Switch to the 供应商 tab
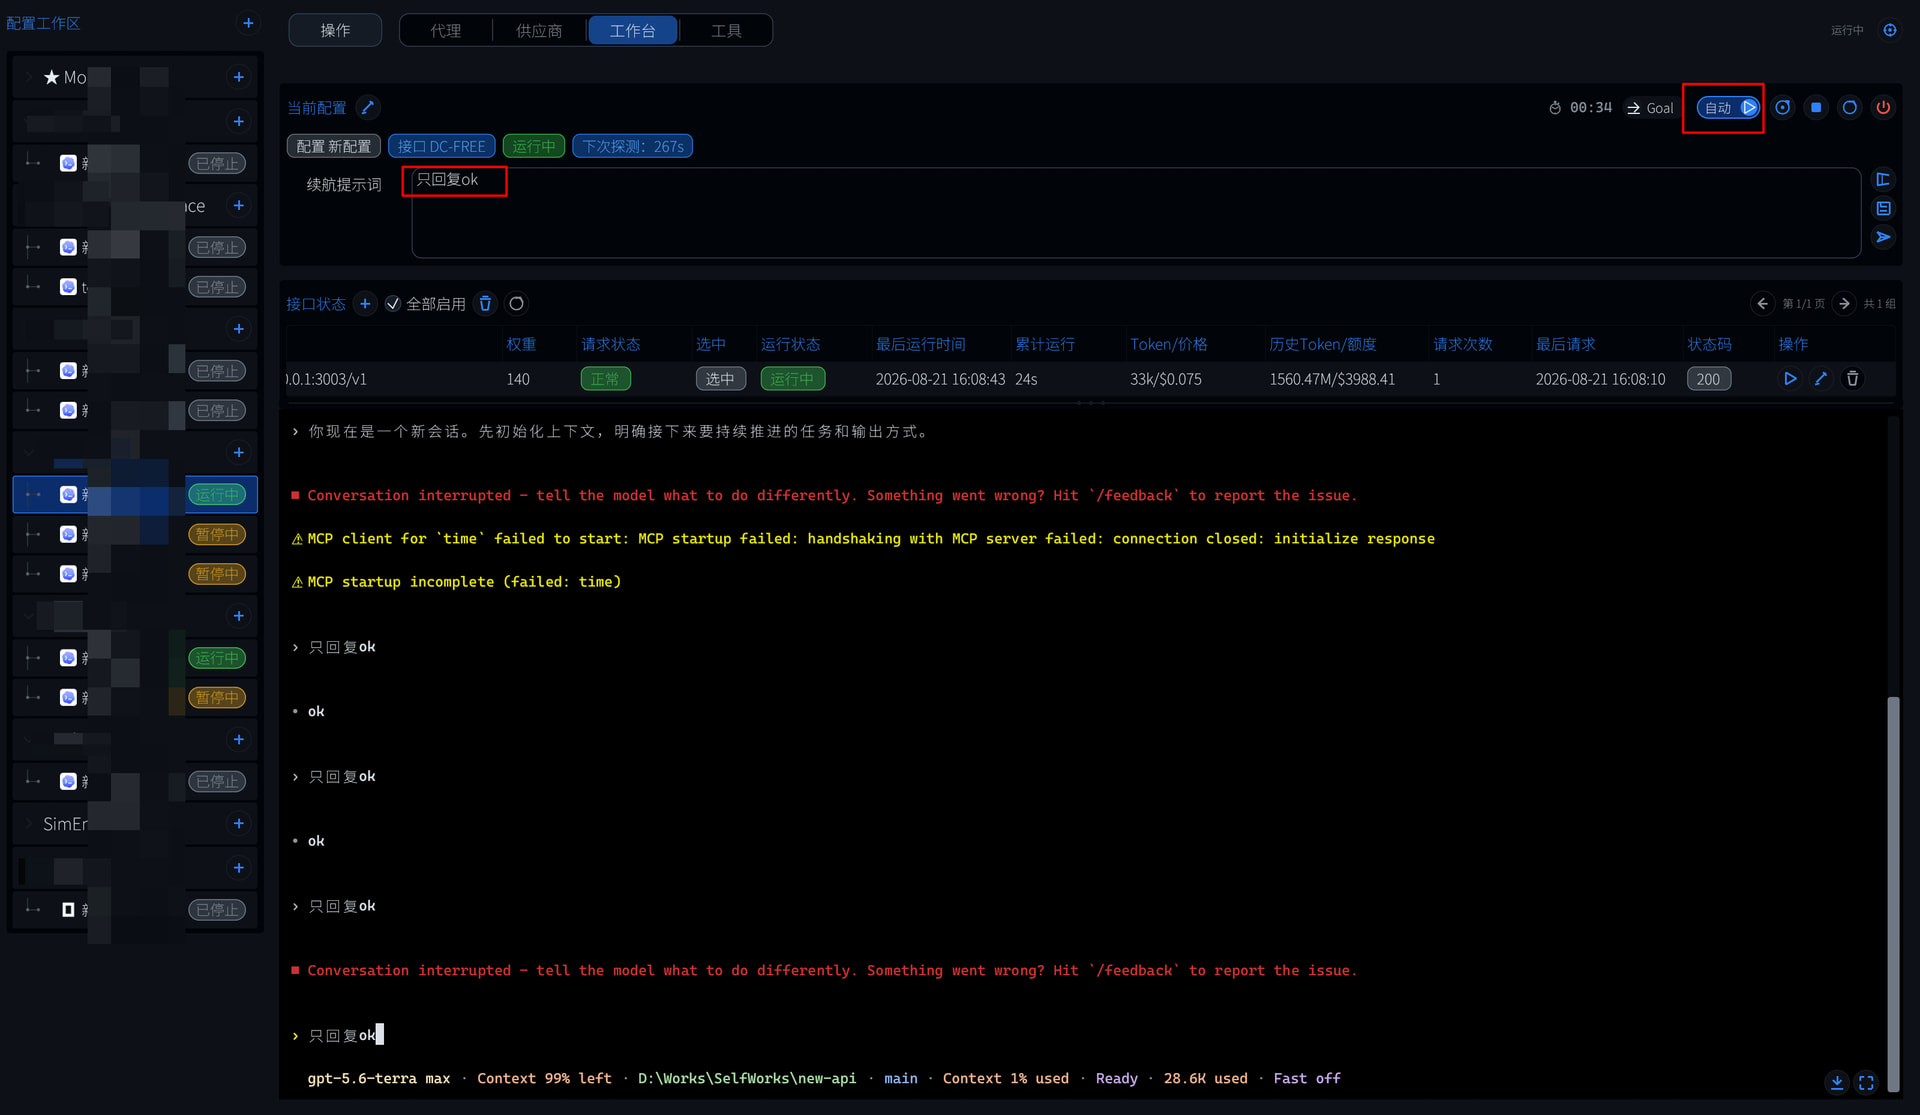Image resolution: width=1920 pixels, height=1115 pixels. (539, 30)
